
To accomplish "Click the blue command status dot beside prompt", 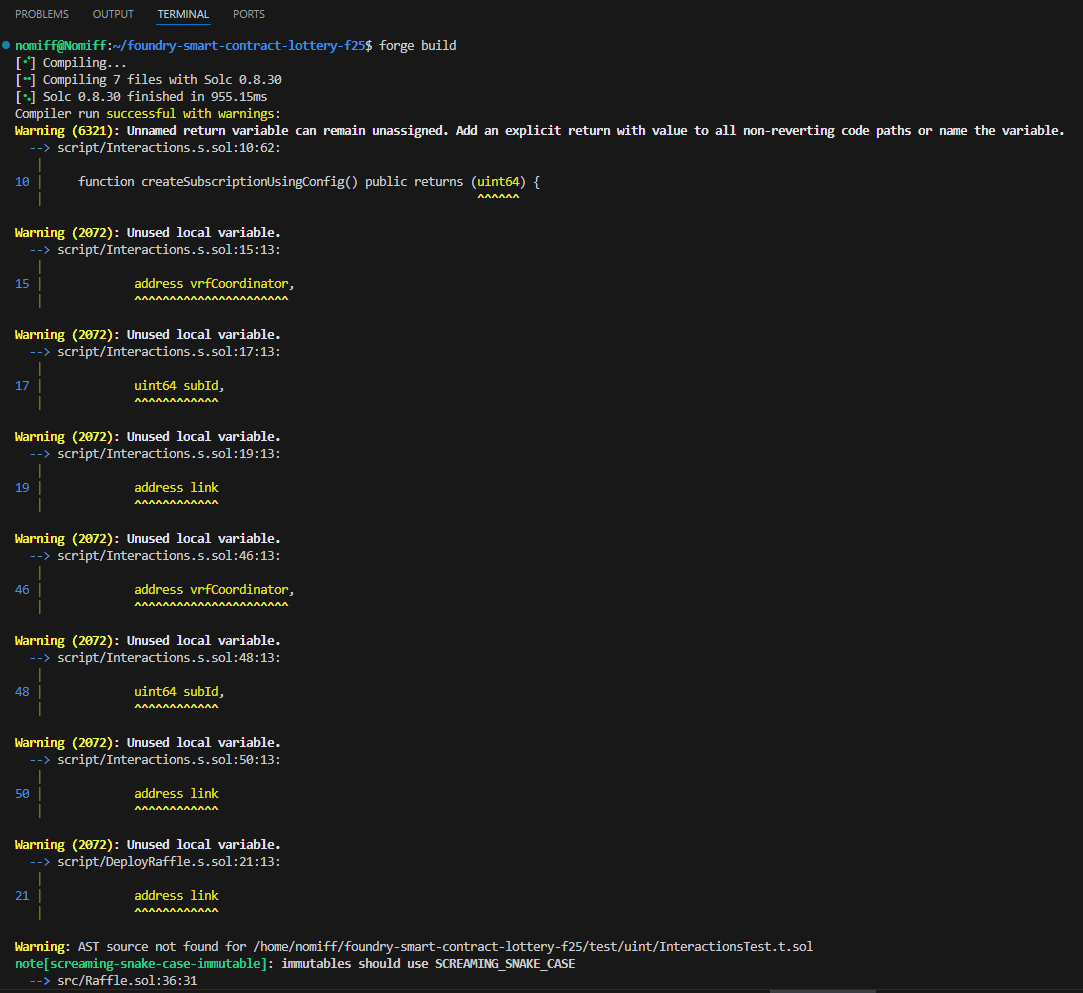I will pyautogui.click(x=6, y=46).
